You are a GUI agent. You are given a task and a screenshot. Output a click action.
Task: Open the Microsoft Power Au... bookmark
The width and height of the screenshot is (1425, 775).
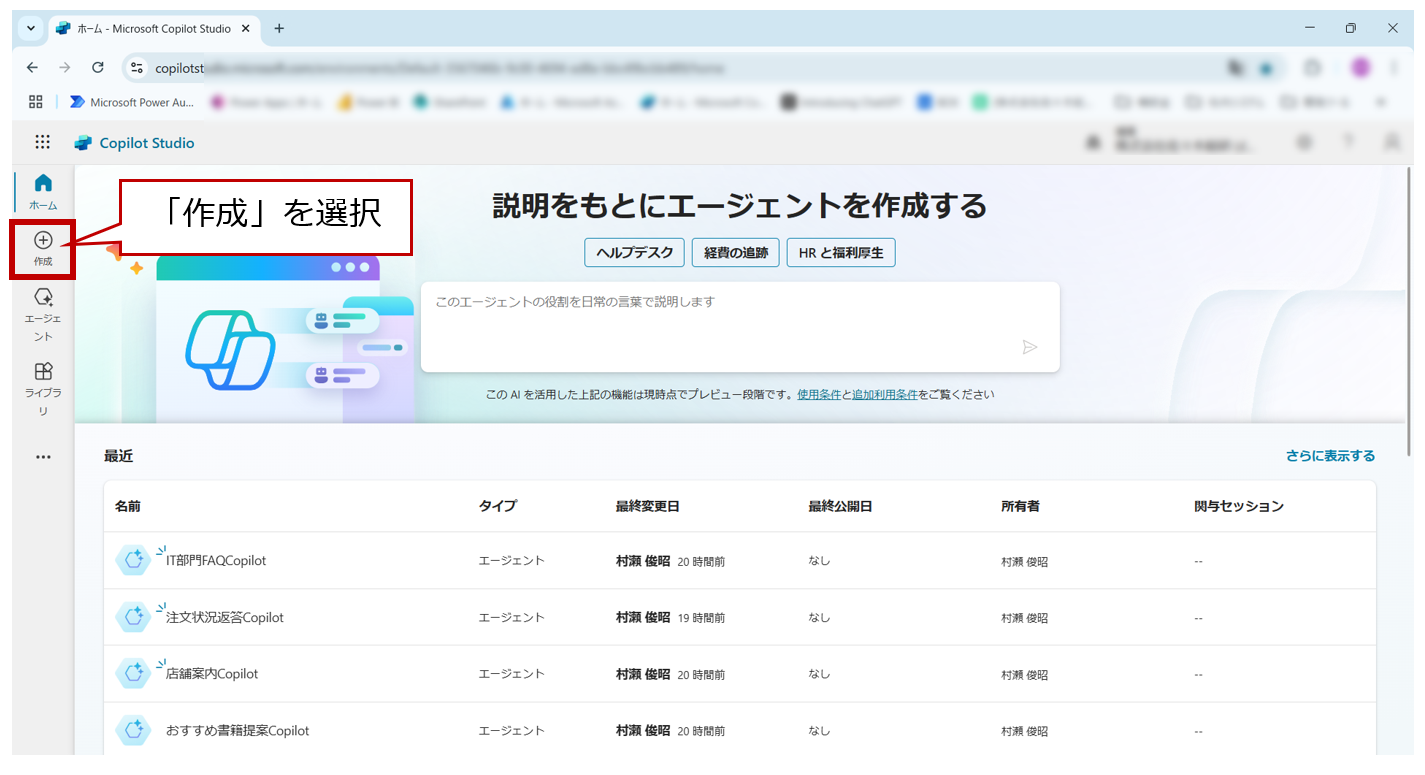[132, 102]
